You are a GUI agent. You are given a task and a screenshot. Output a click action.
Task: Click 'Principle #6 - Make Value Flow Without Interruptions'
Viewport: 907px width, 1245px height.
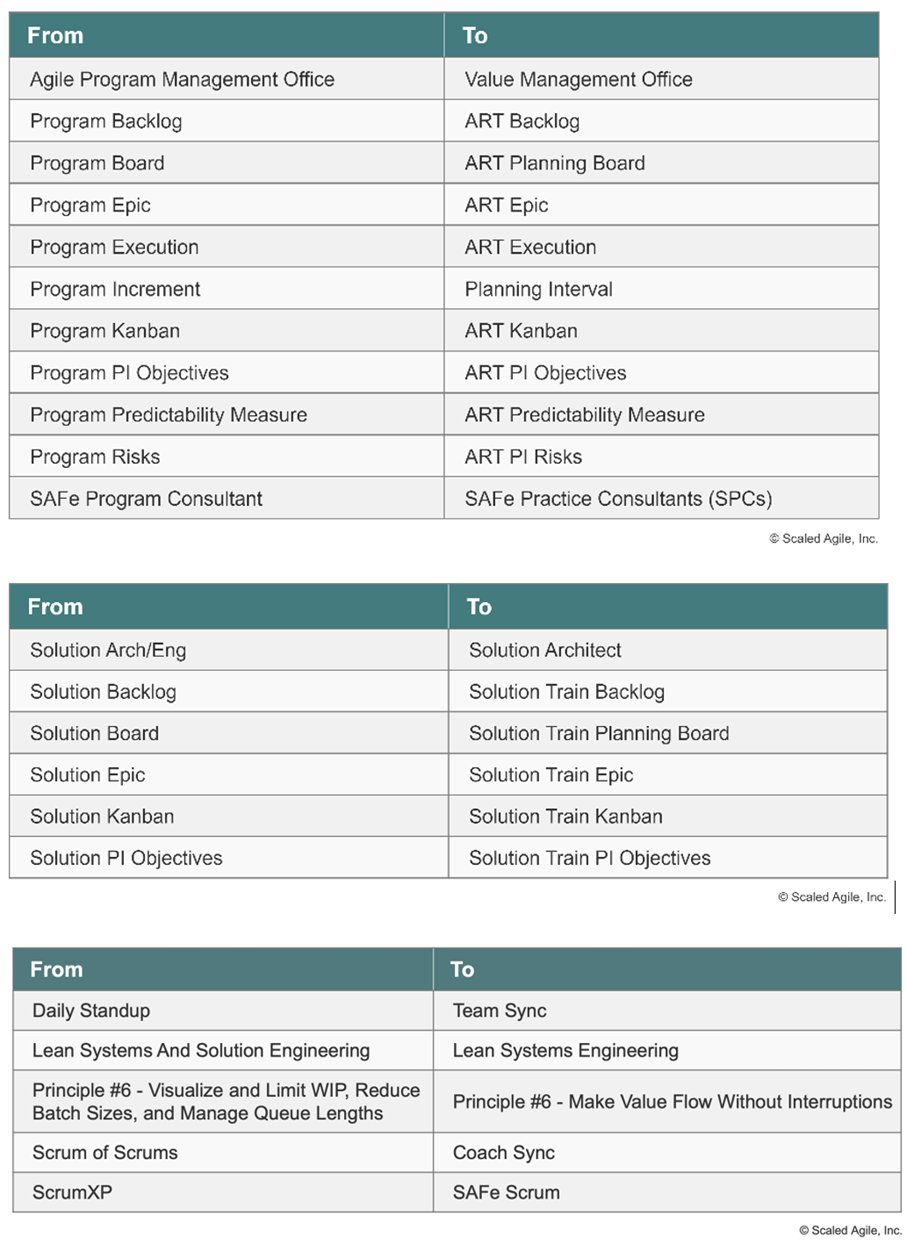point(672,1101)
